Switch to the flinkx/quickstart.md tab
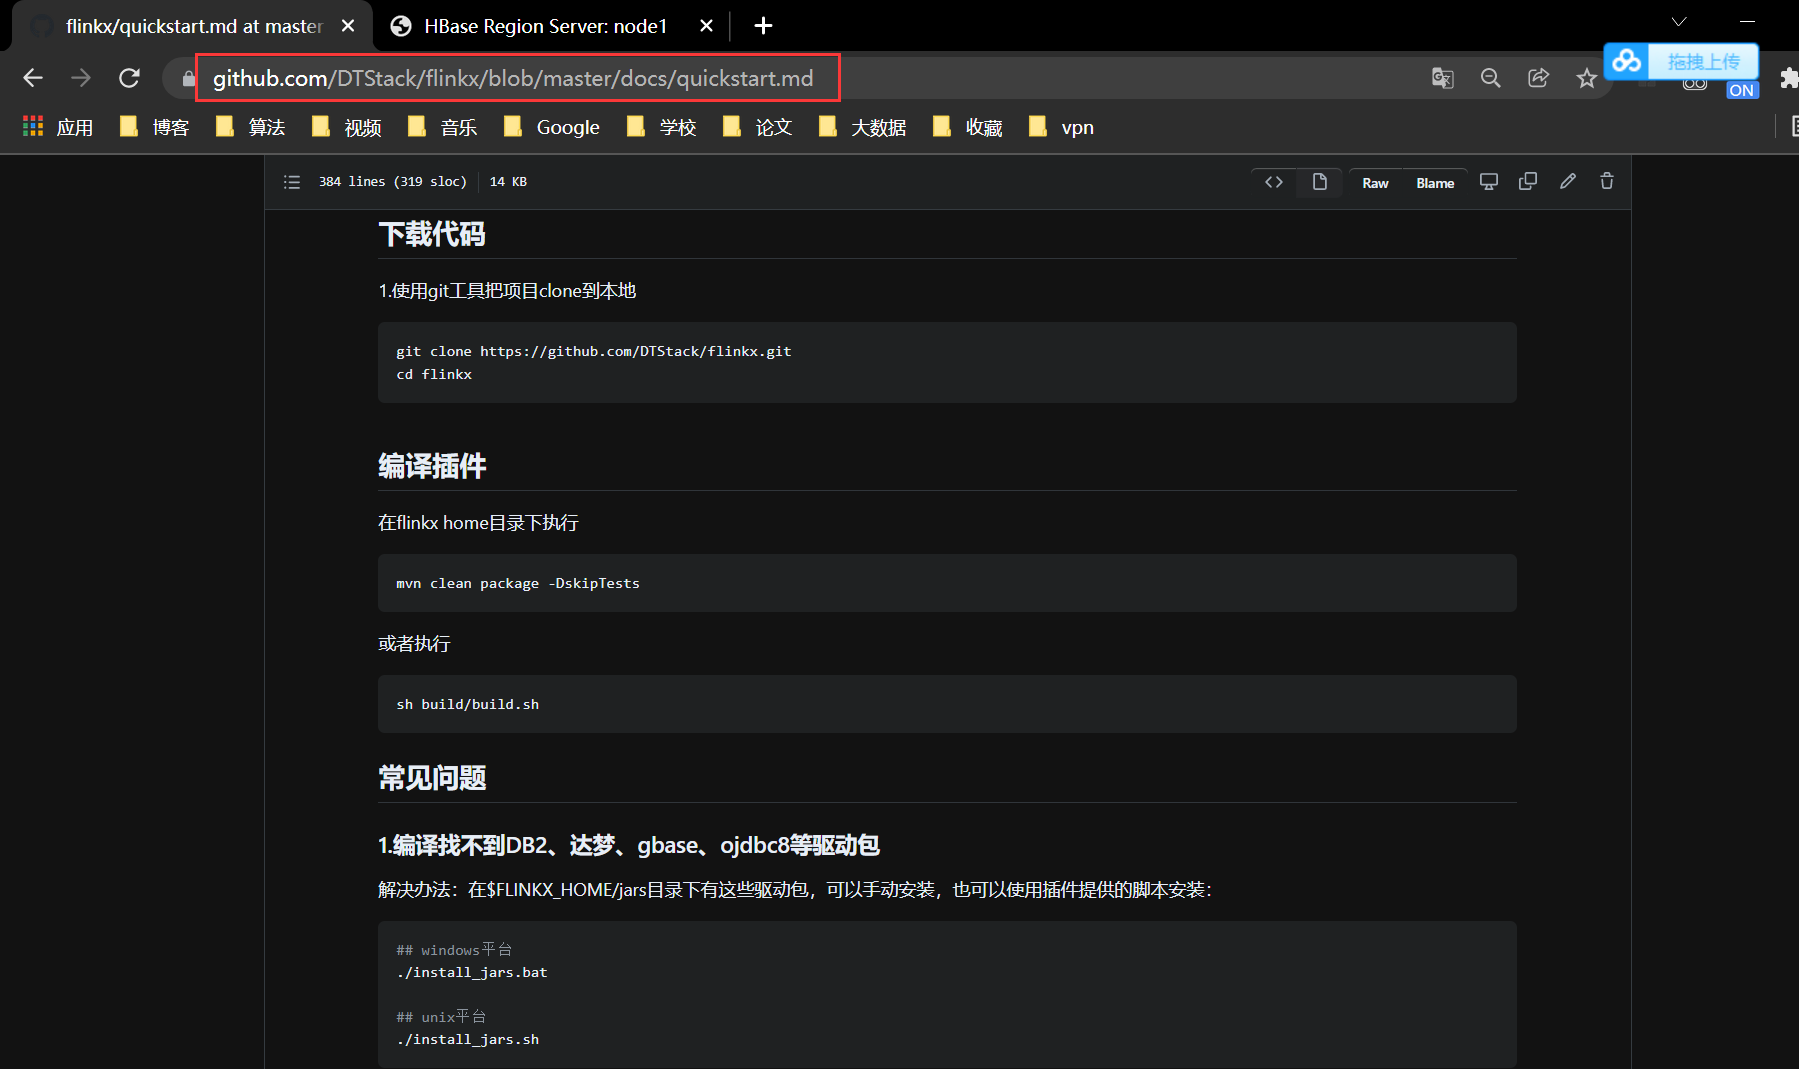This screenshot has height=1069, width=1799. [191, 26]
